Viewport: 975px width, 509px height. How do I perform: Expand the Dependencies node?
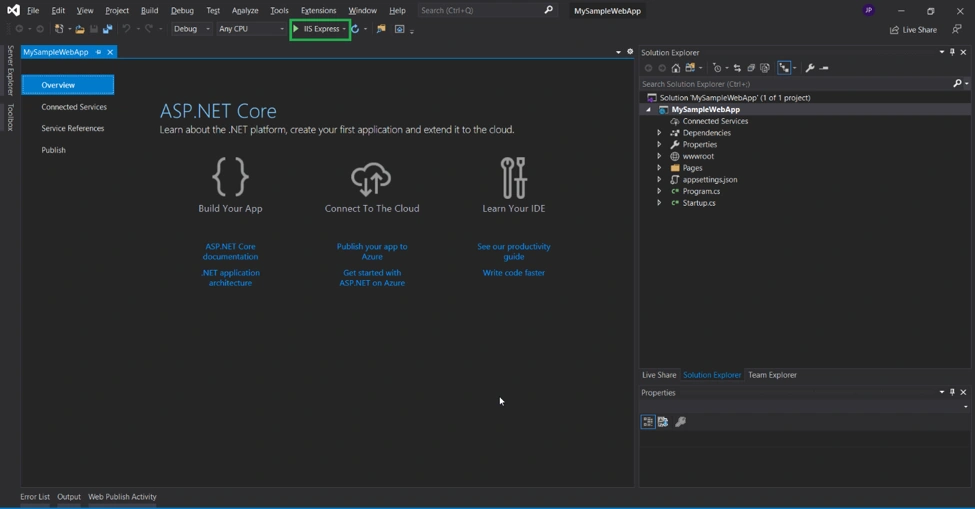659,132
